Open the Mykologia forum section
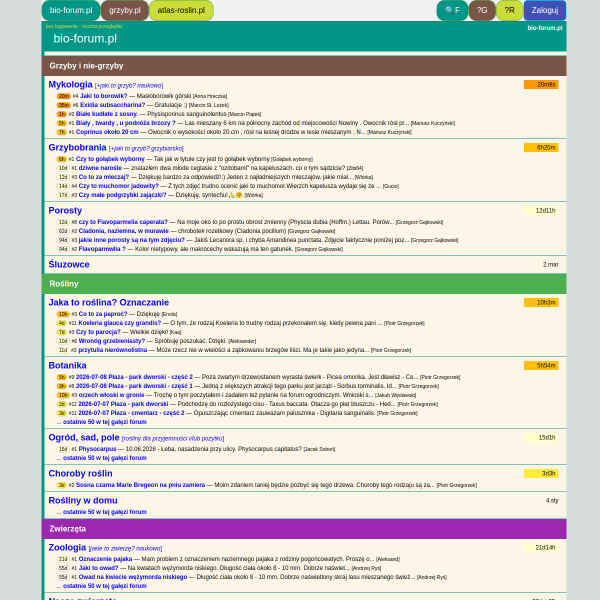600x600 pixels. pyautogui.click(x=70, y=85)
